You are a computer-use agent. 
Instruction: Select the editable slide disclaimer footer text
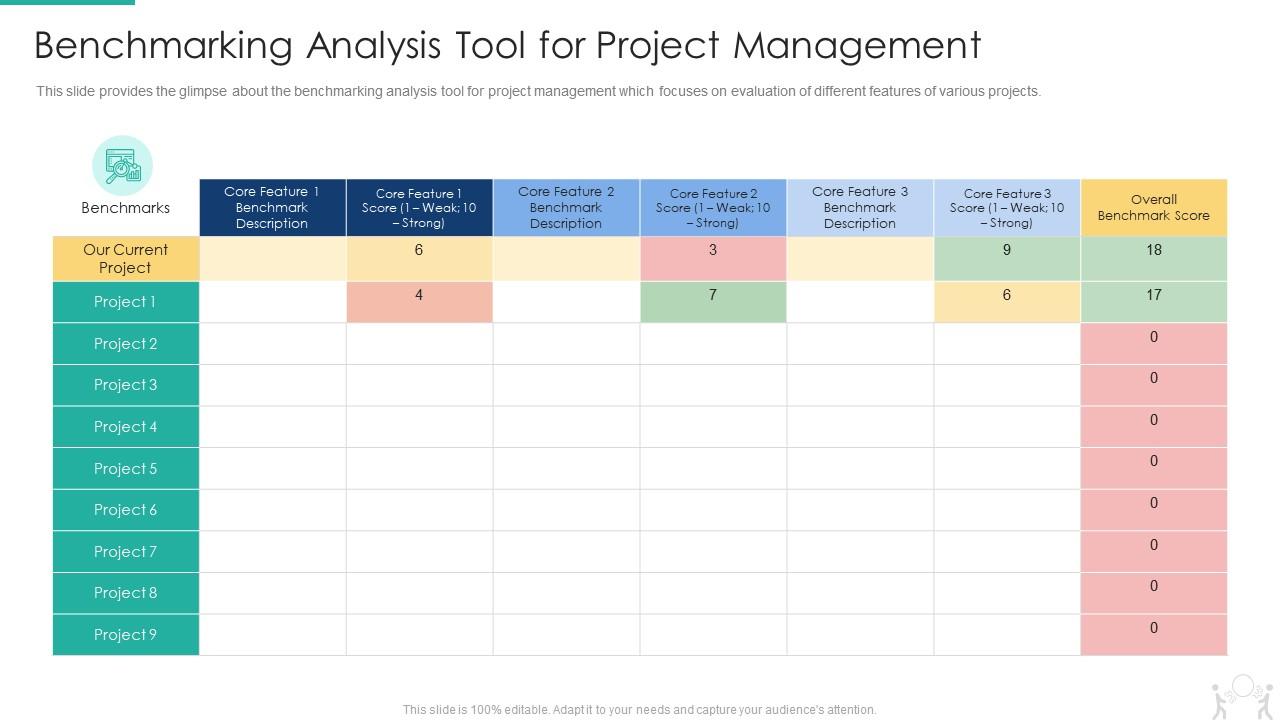(x=638, y=709)
